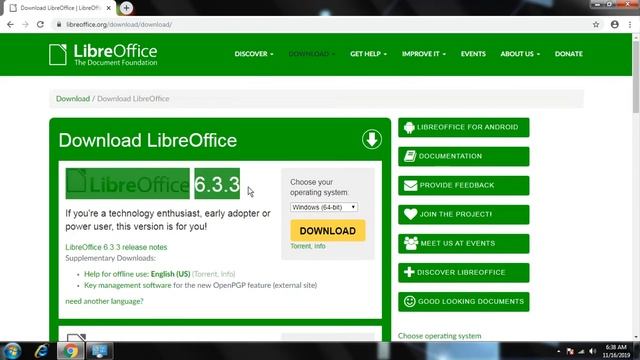Image resolution: width=640 pixels, height=360 pixels.
Task: Click Meet Us at Events button
Action: click(464, 243)
